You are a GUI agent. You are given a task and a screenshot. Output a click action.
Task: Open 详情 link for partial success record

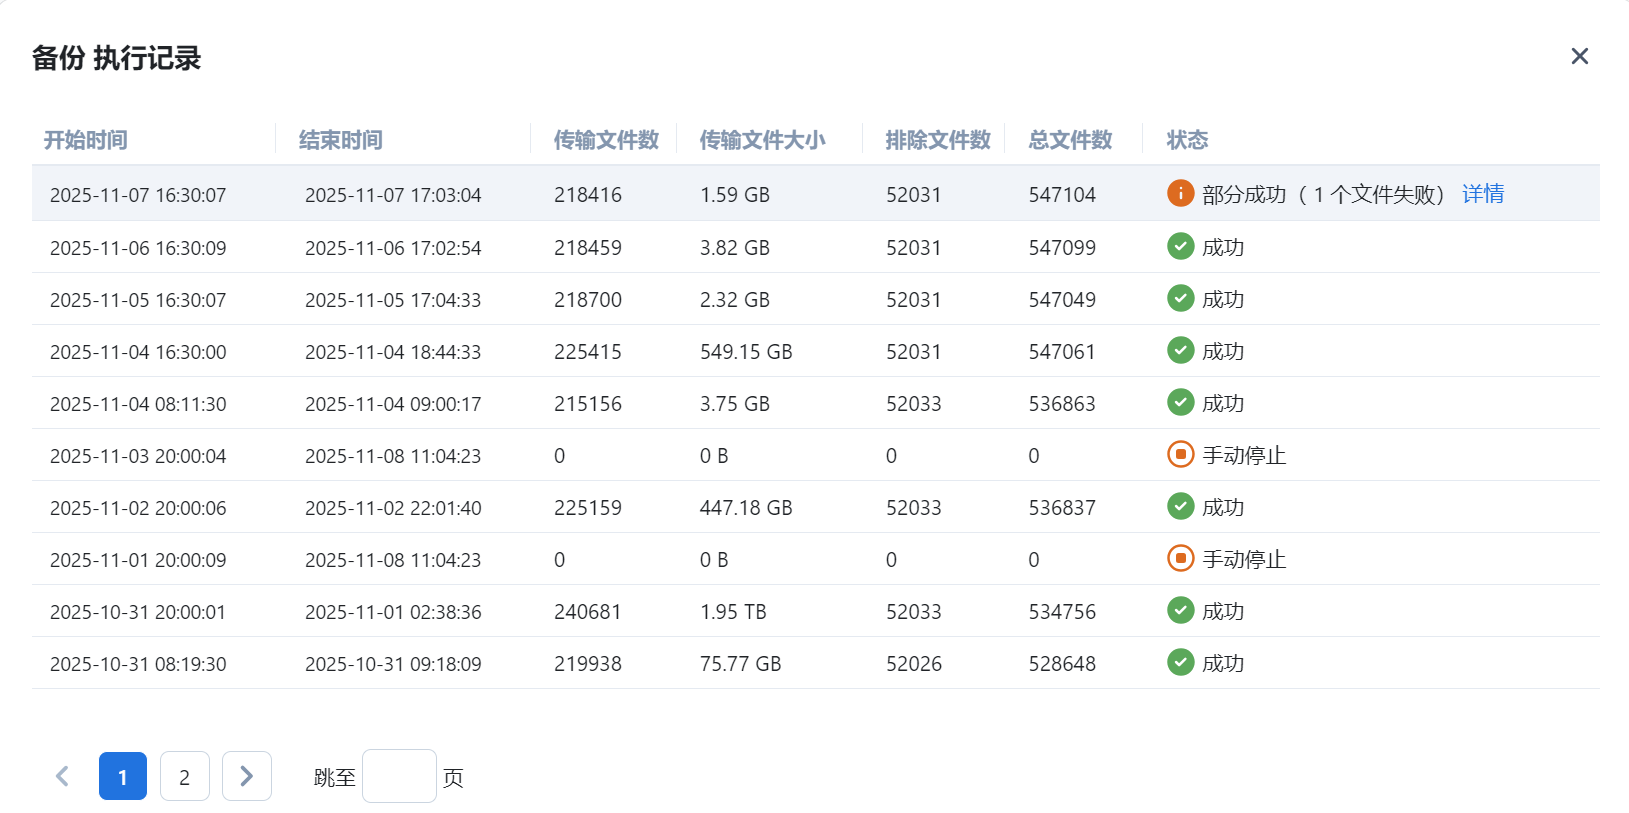tap(1482, 194)
